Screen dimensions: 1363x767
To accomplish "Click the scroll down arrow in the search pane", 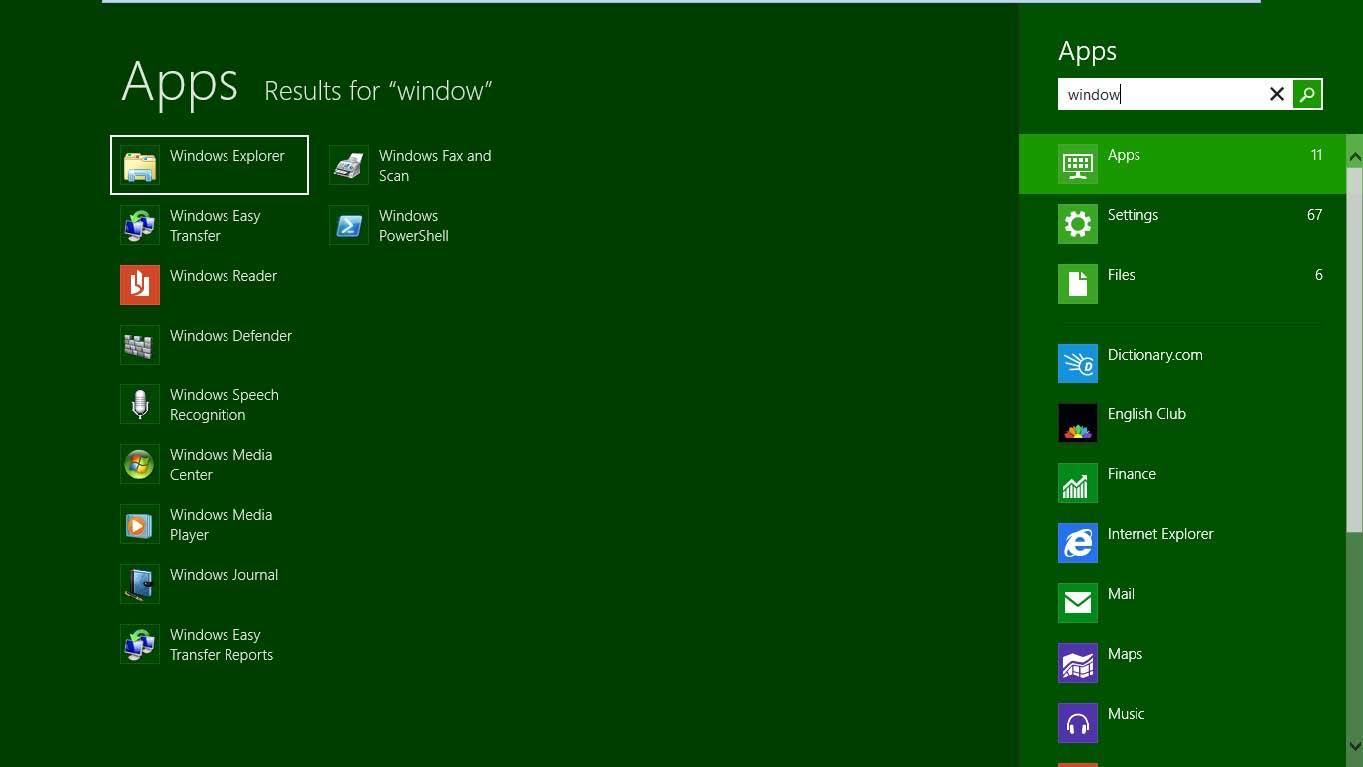I will coord(1355,745).
